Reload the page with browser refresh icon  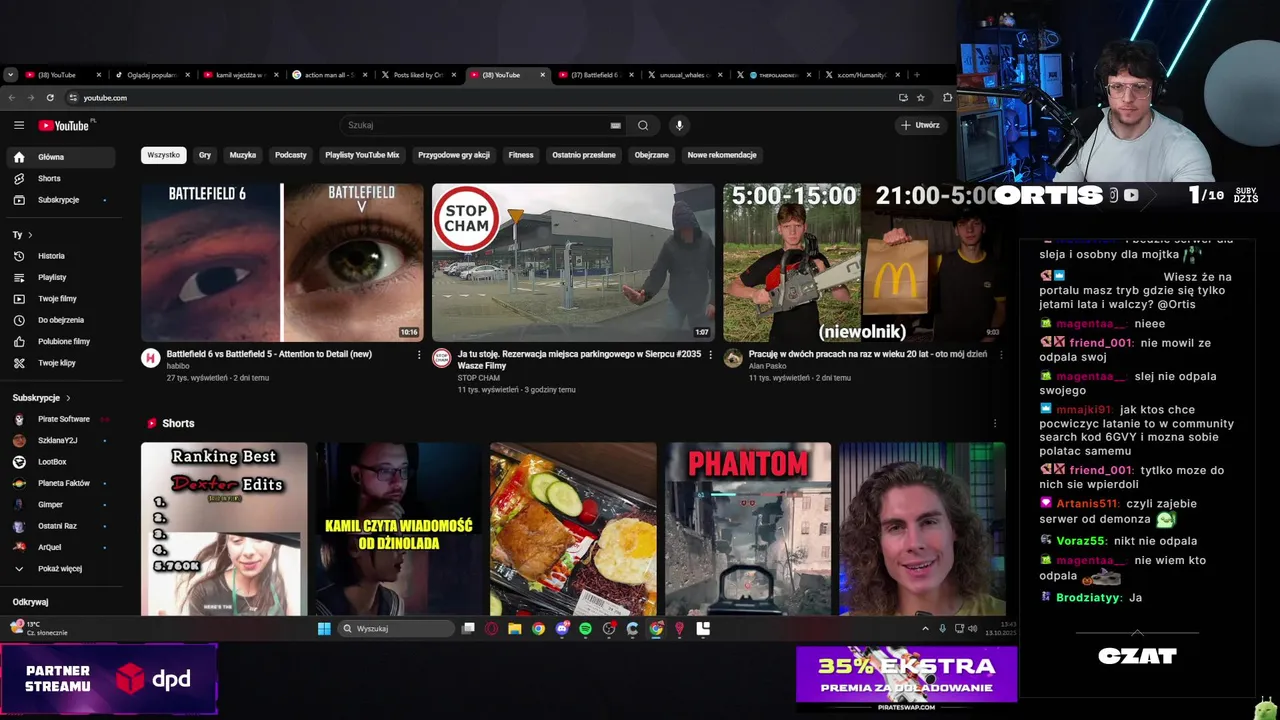coord(50,98)
